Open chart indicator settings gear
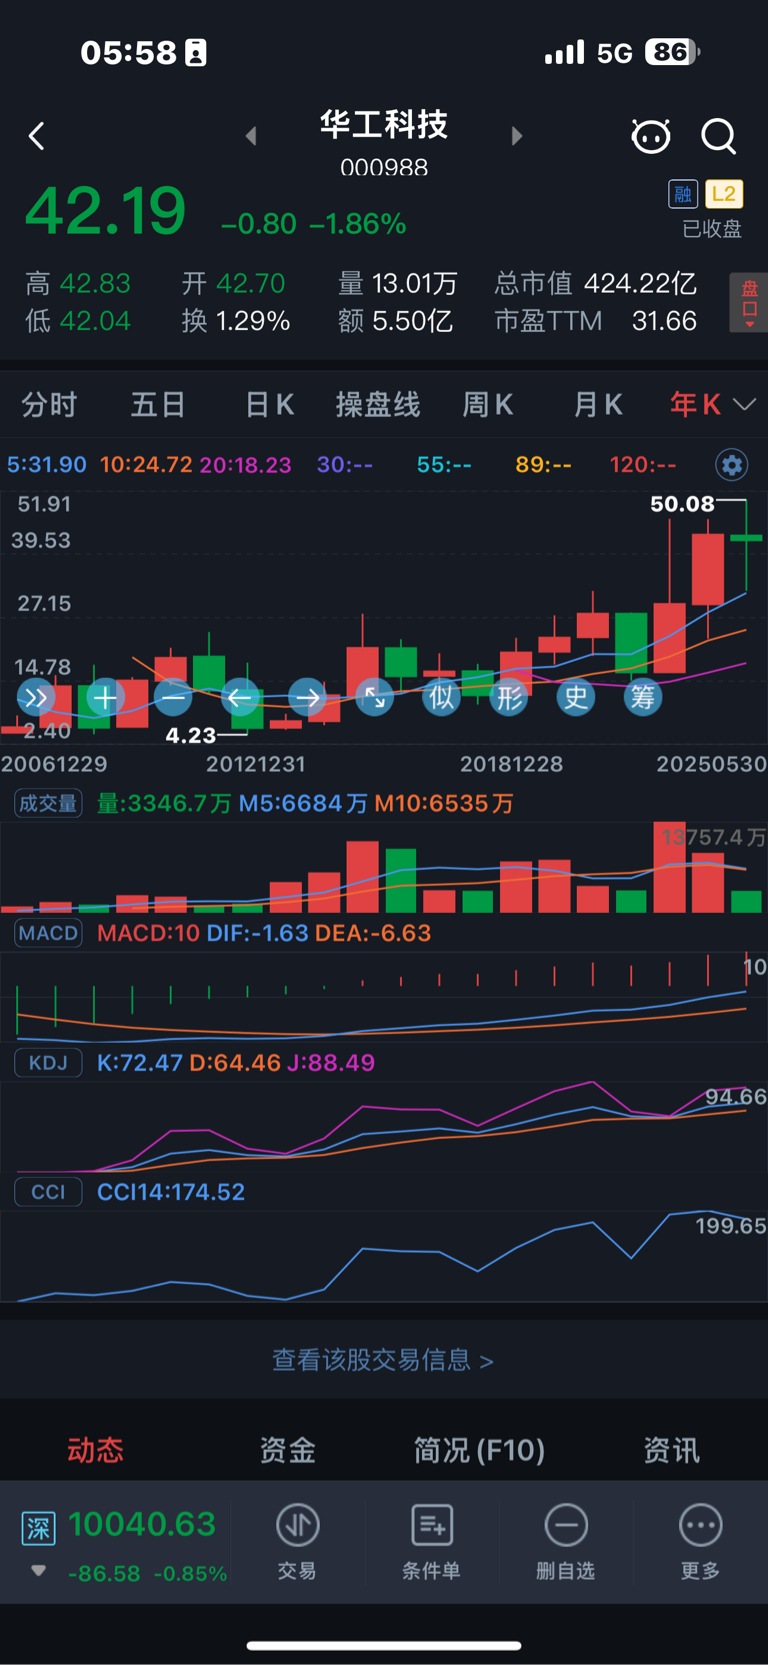Viewport: 768px width, 1665px height. click(732, 465)
